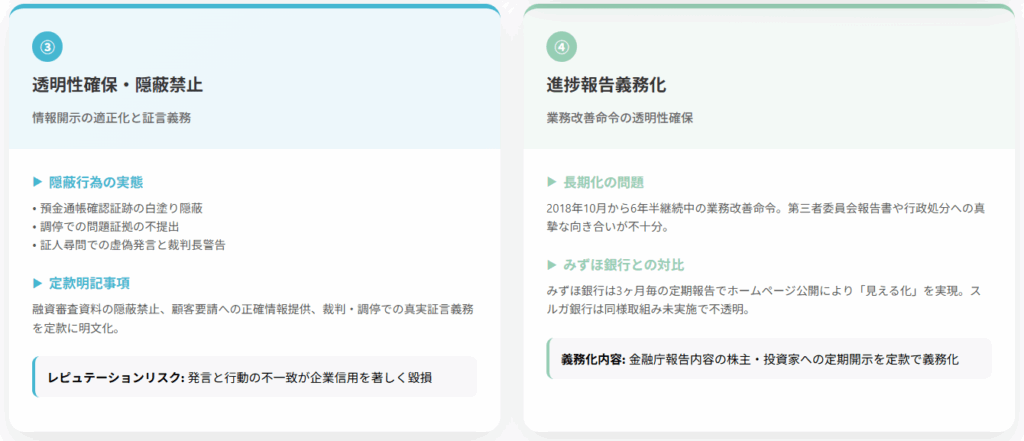Click the arrow beside みずほ銀行との対比
The height and width of the screenshot is (441, 1024).
pyautogui.click(x=552, y=265)
